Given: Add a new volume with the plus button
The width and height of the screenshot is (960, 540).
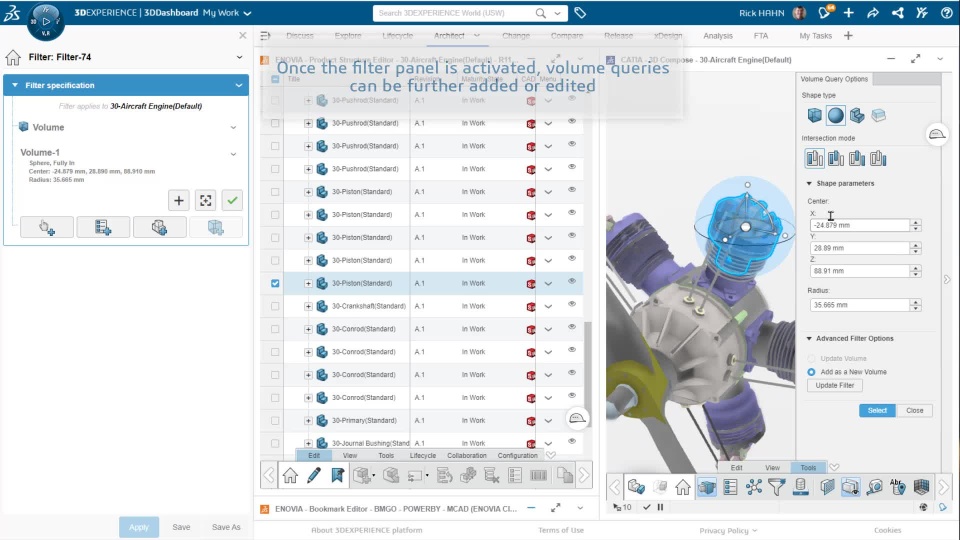Looking at the screenshot, I should pyautogui.click(x=179, y=200).
